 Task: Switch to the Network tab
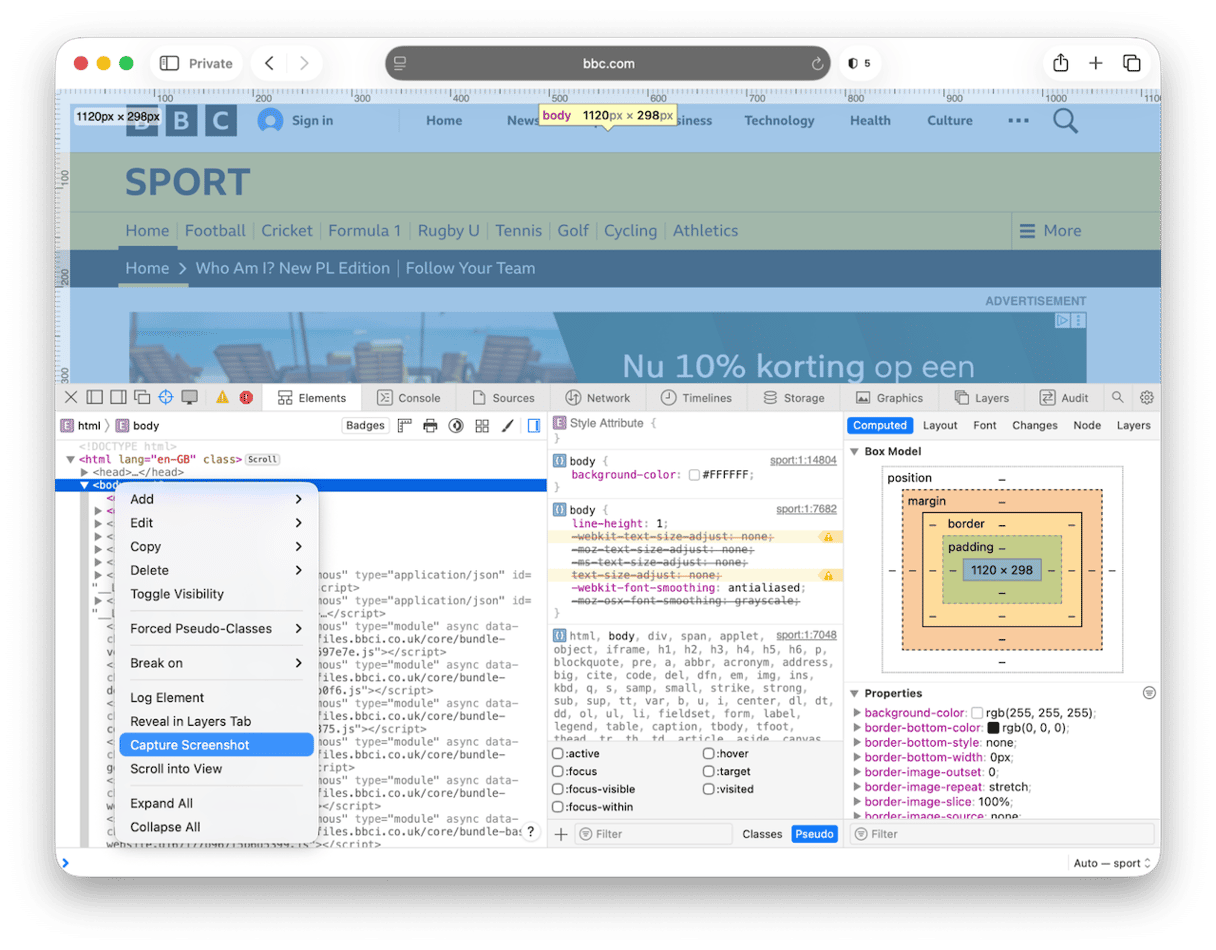[x=598, y=397]
